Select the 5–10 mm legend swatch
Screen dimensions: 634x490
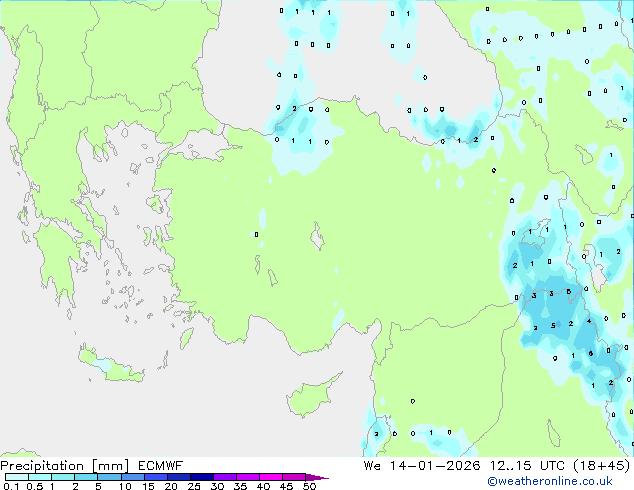coord(109,477)
